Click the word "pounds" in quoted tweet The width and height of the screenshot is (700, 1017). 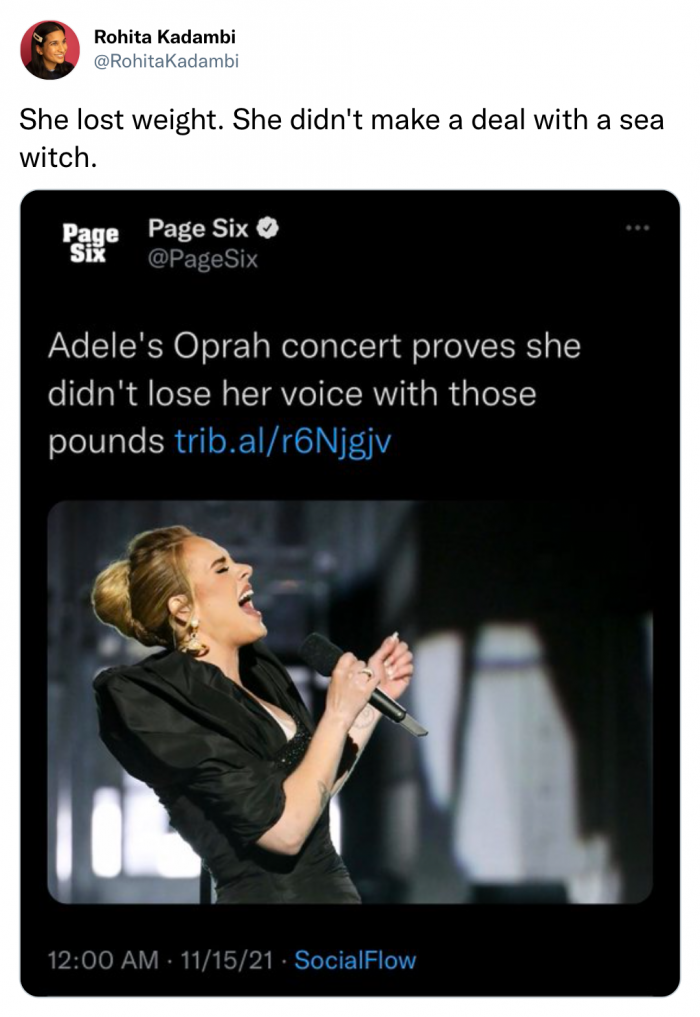click(x=106, y=442)
